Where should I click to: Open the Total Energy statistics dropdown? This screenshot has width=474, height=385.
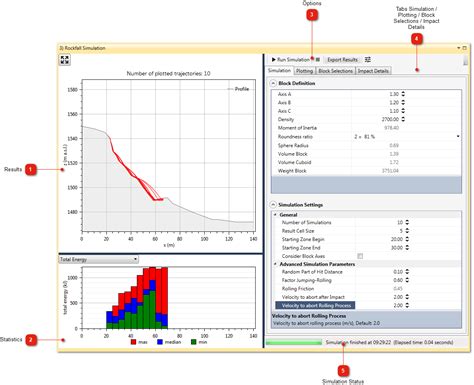99,259
